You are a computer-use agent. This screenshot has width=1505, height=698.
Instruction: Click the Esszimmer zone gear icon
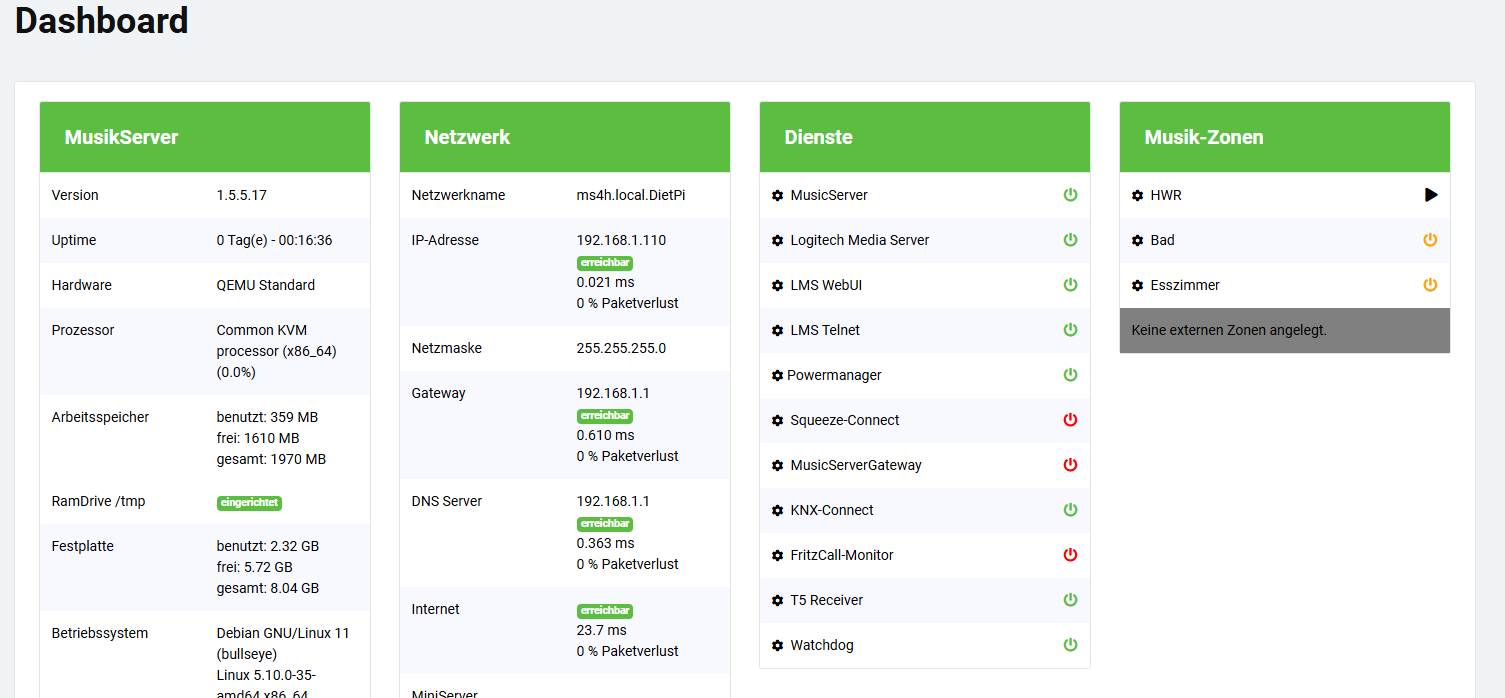[x=1137, y=286]
